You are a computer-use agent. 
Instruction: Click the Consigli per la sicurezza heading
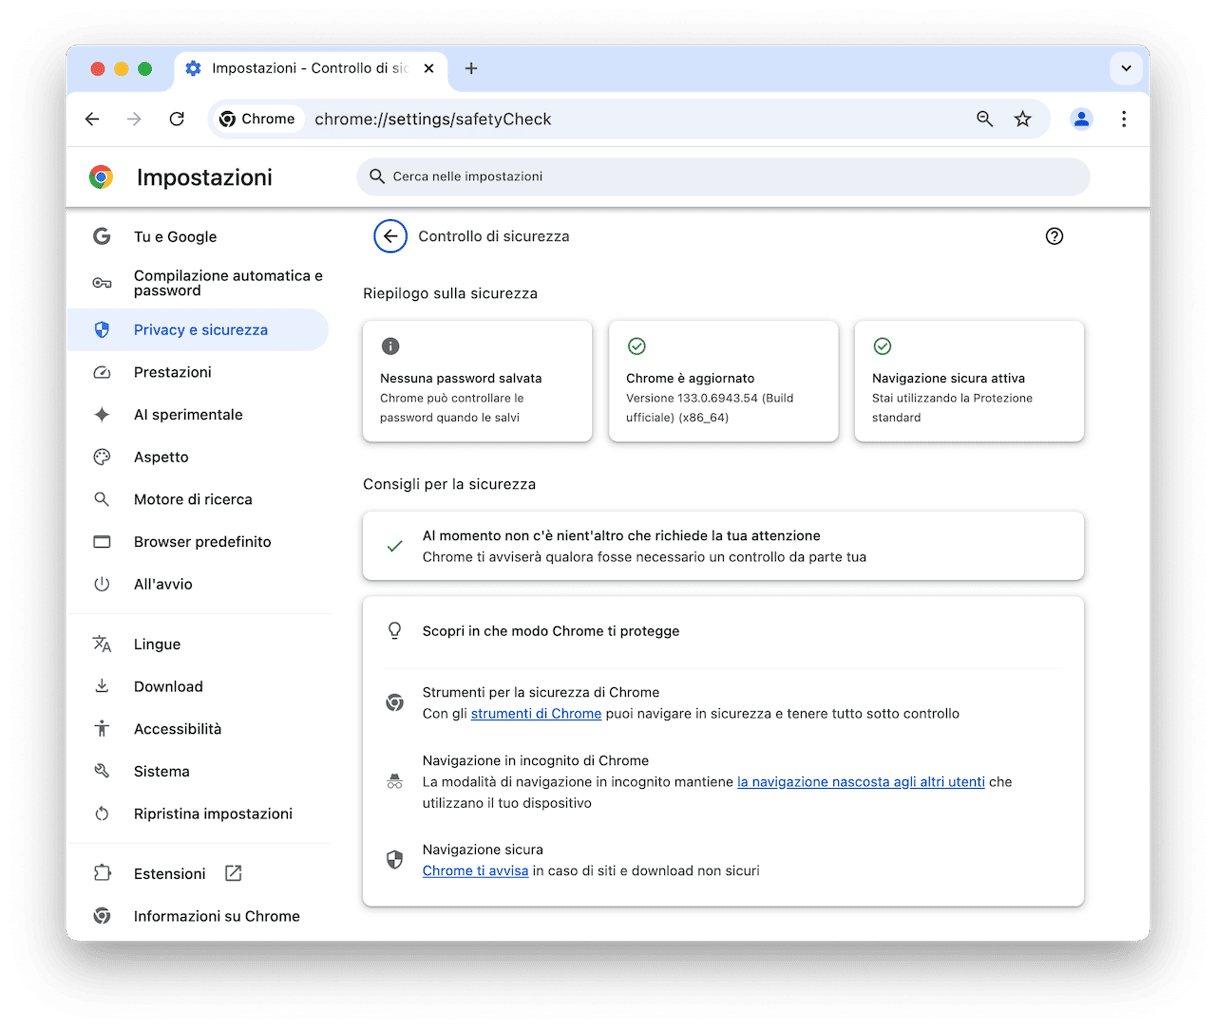tap(449, 484)
